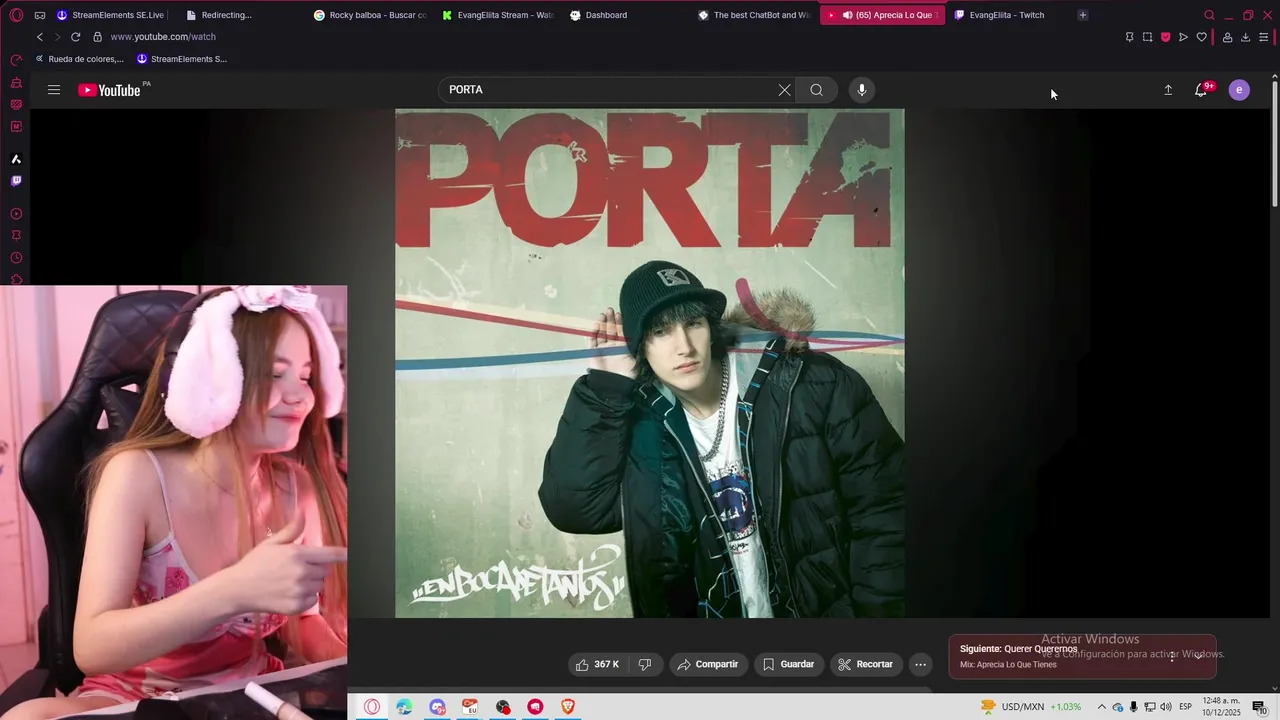Start voice search with the microphone
Viewport: 1280px width, 720px height.
coord(862,90)
